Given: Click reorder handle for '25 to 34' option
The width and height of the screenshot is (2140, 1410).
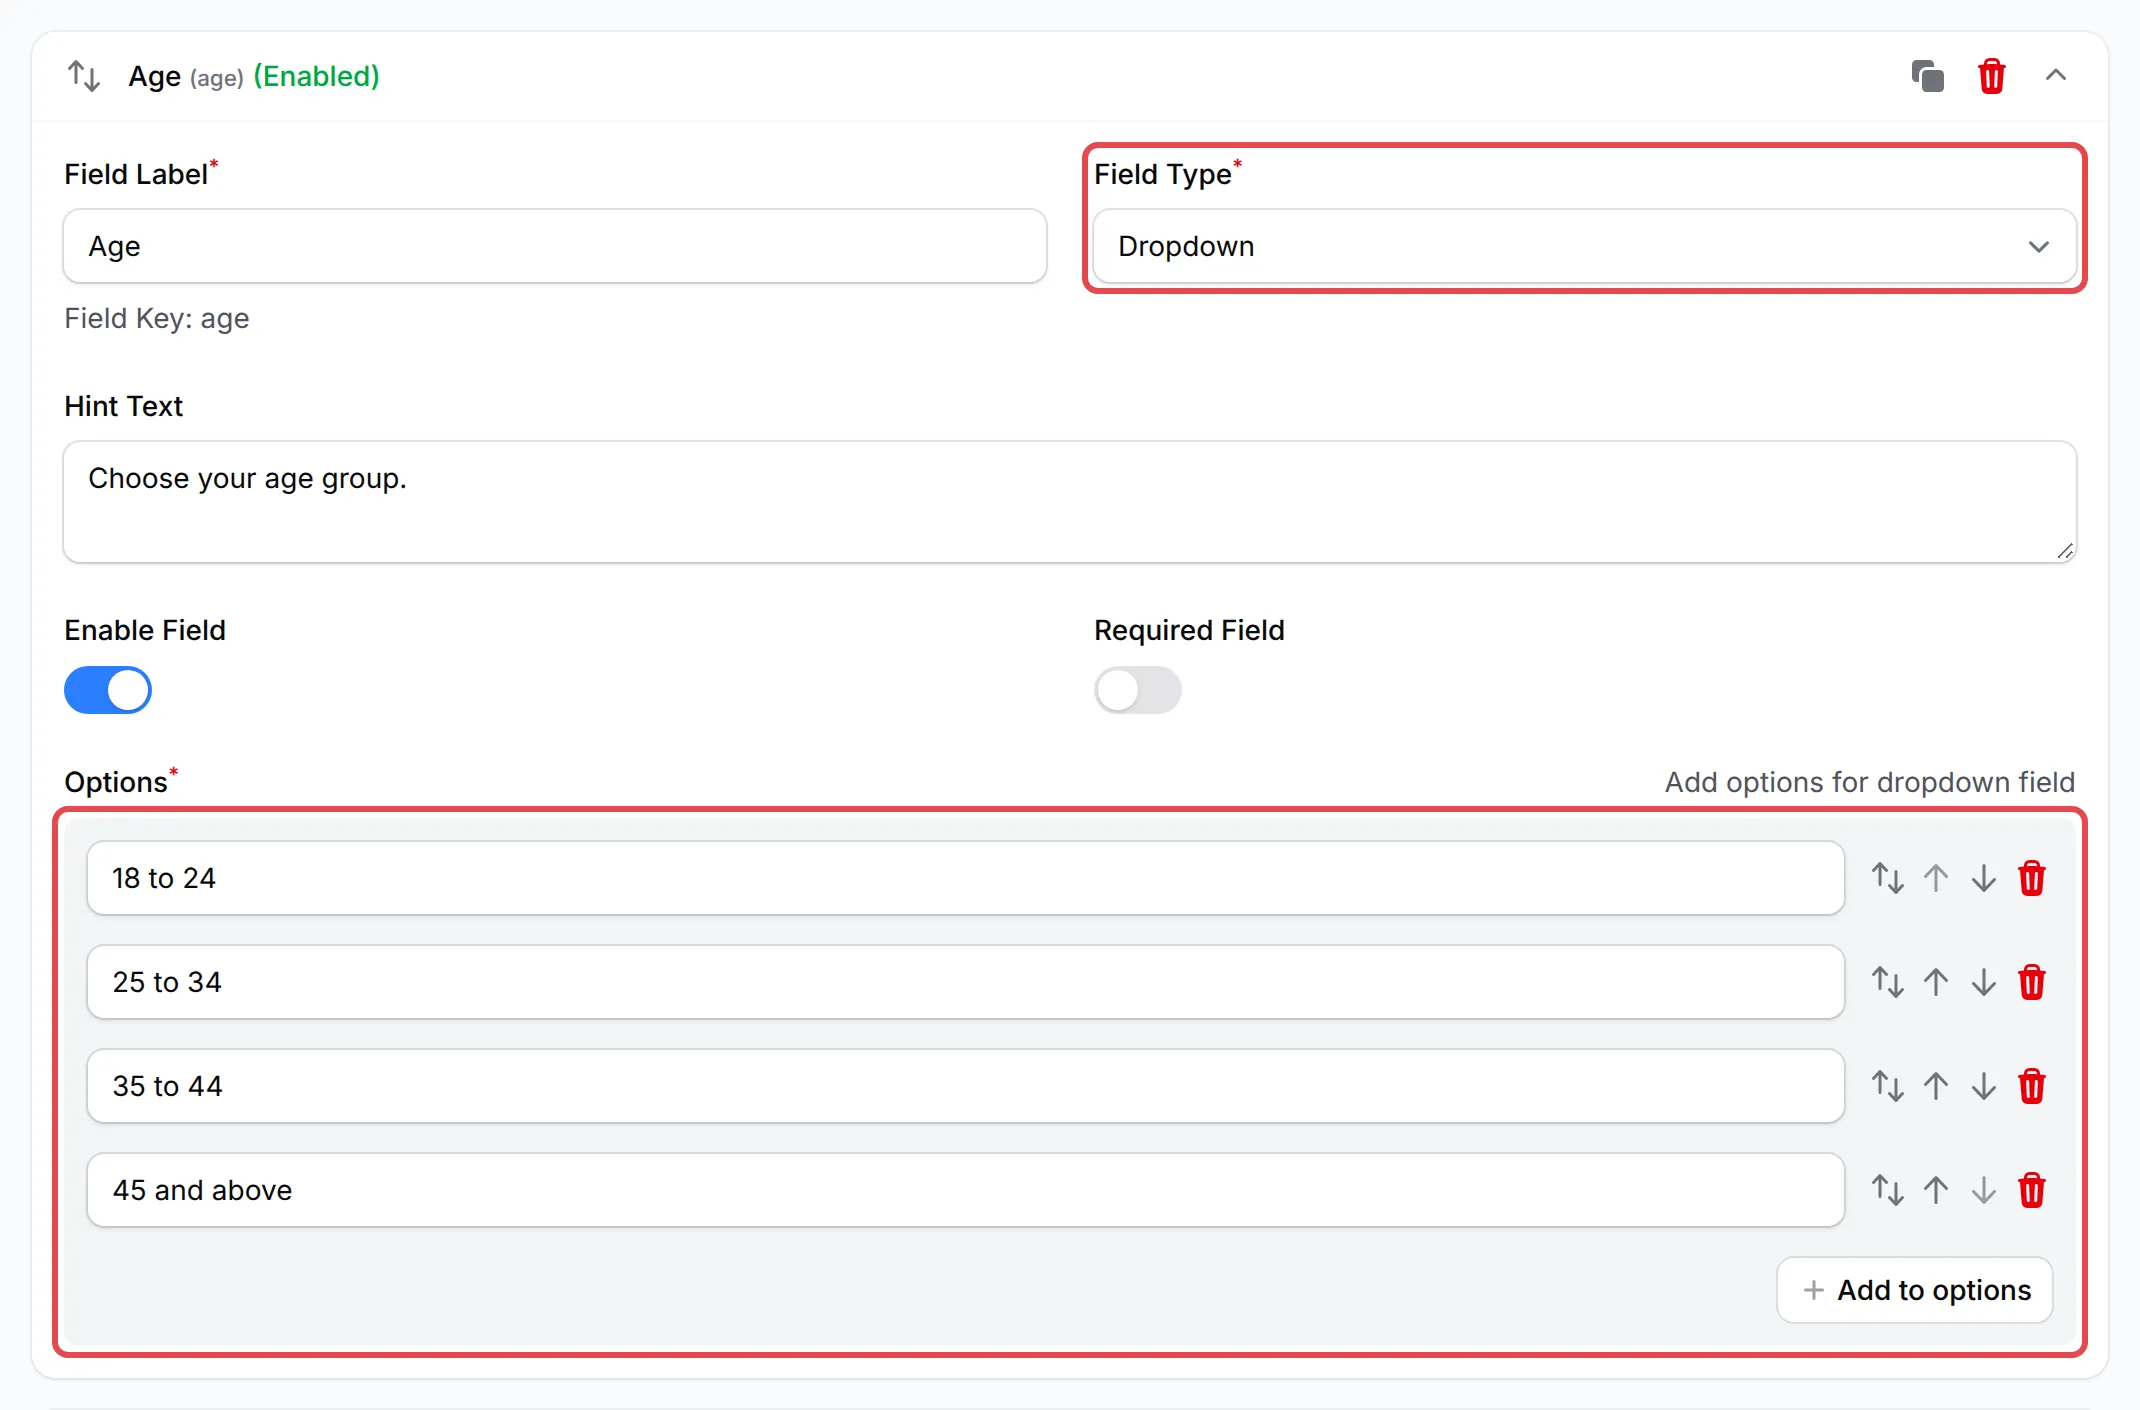Looking at the screenshot, I should (1888, 982).
